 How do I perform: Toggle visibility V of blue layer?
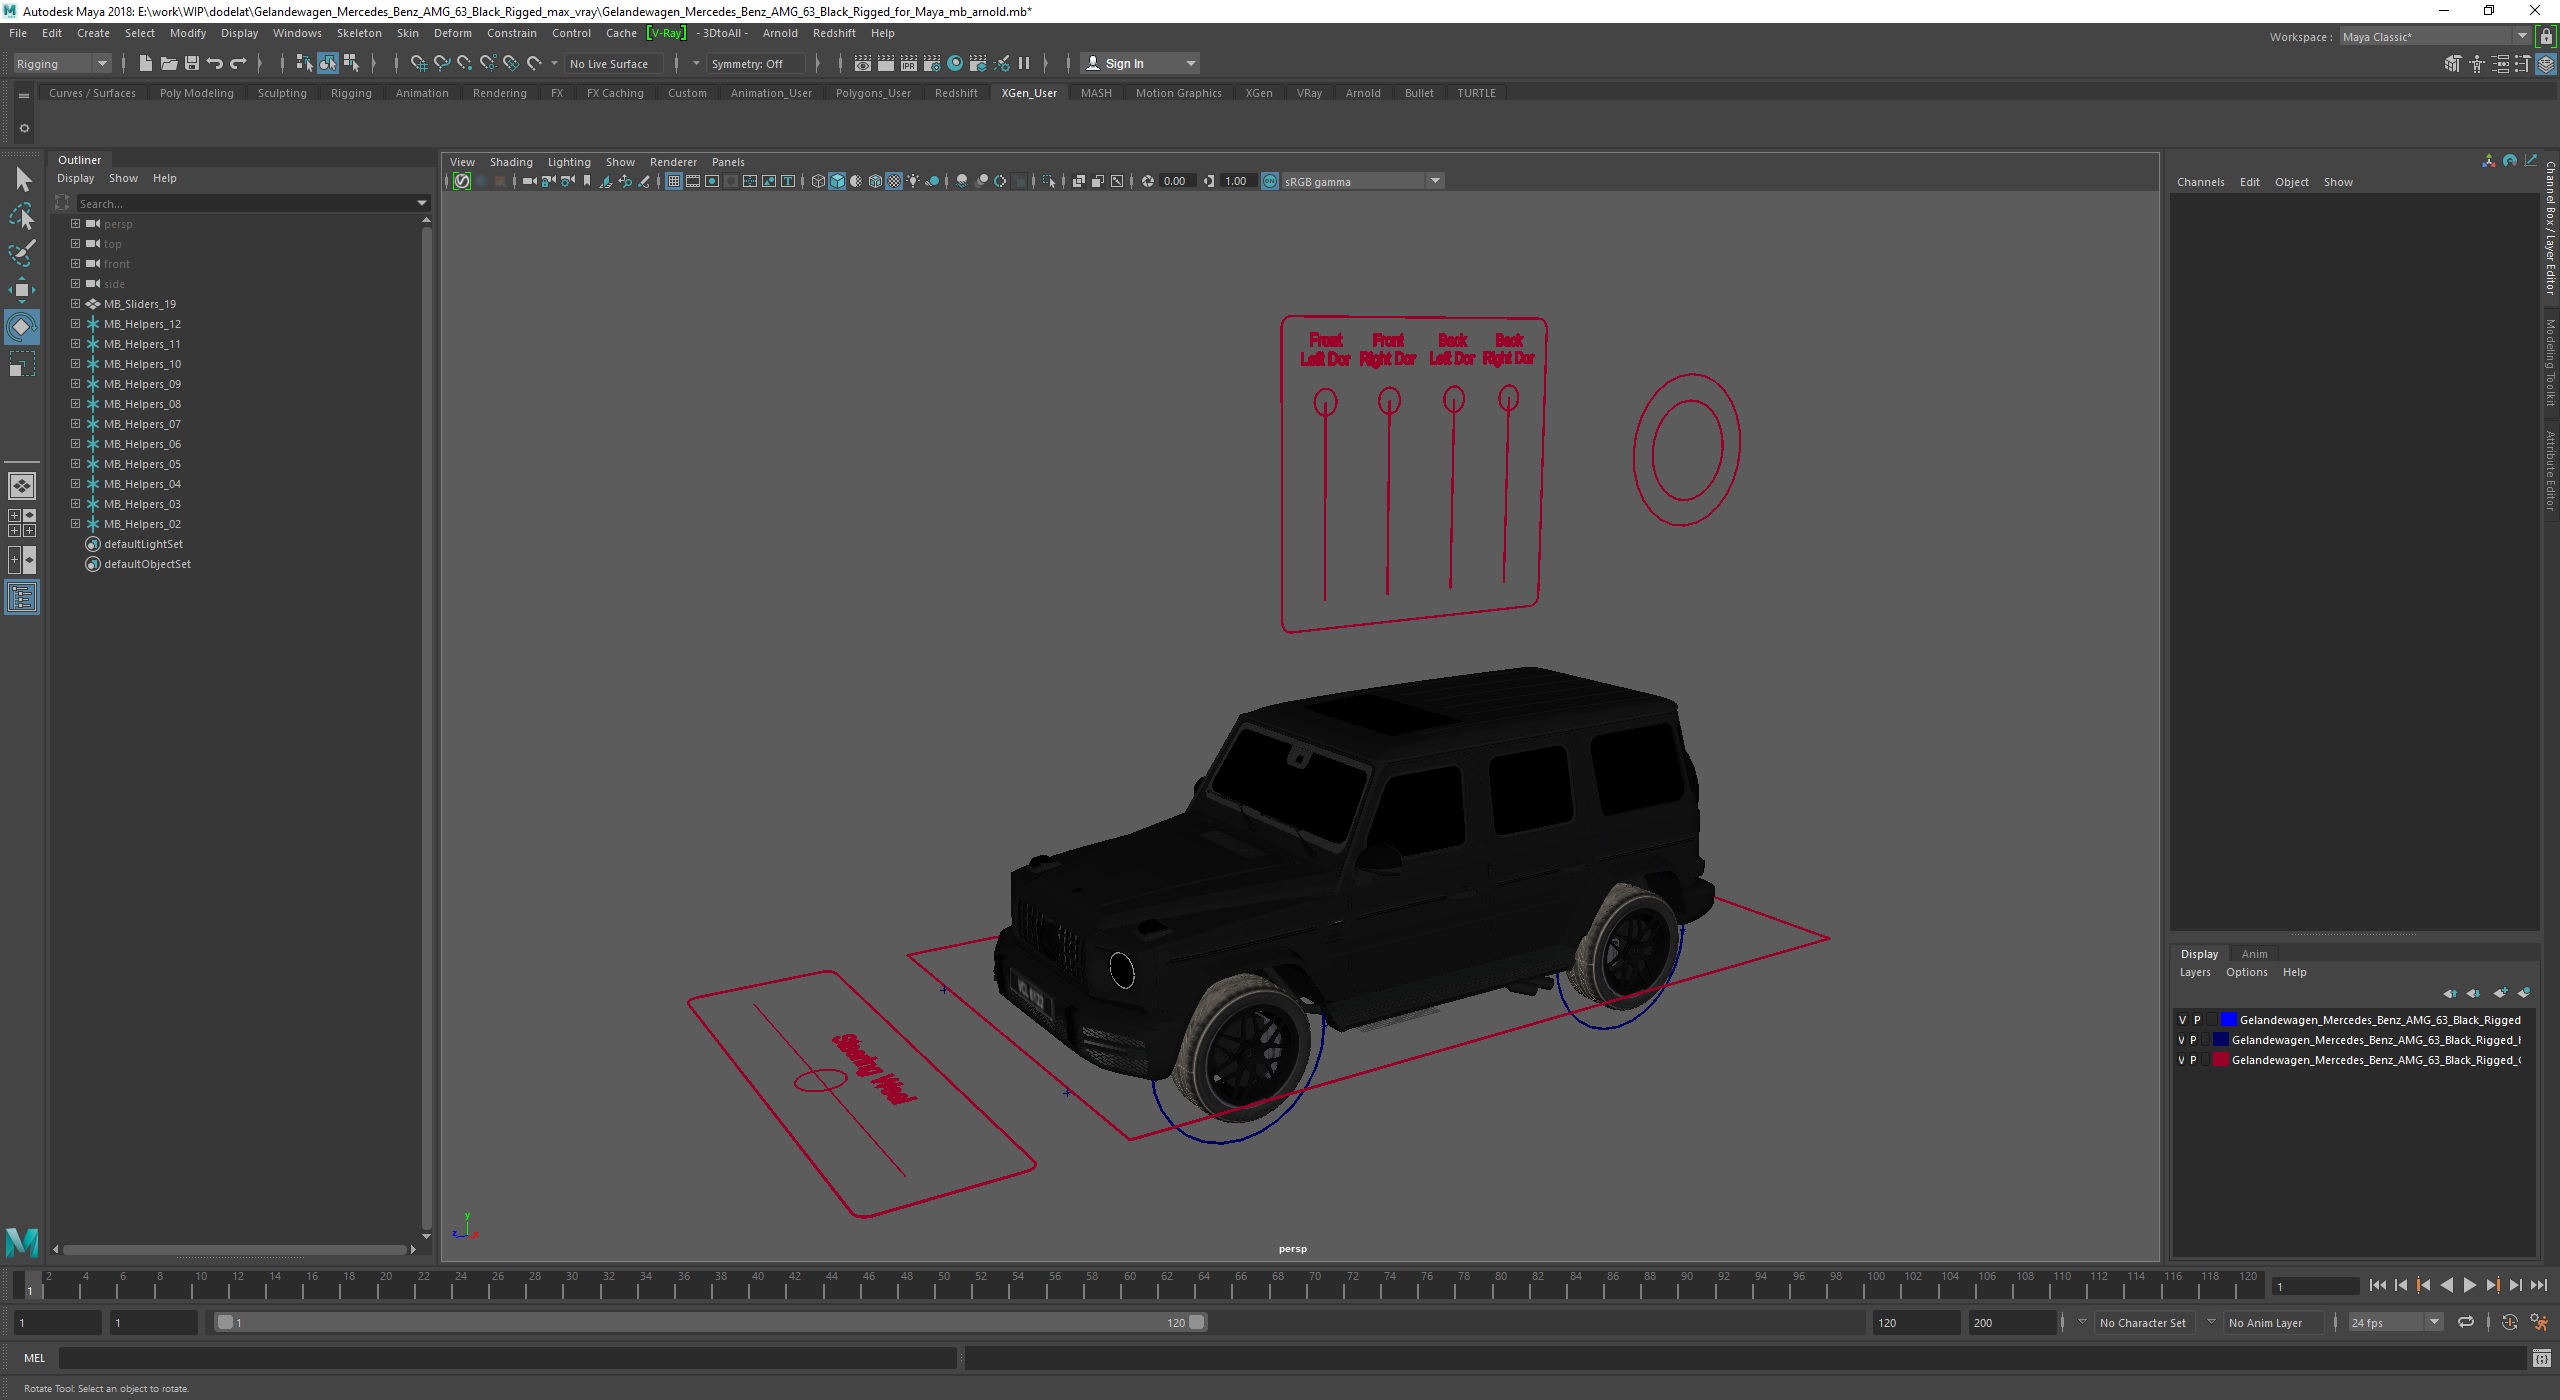tap(2182, 1020)
